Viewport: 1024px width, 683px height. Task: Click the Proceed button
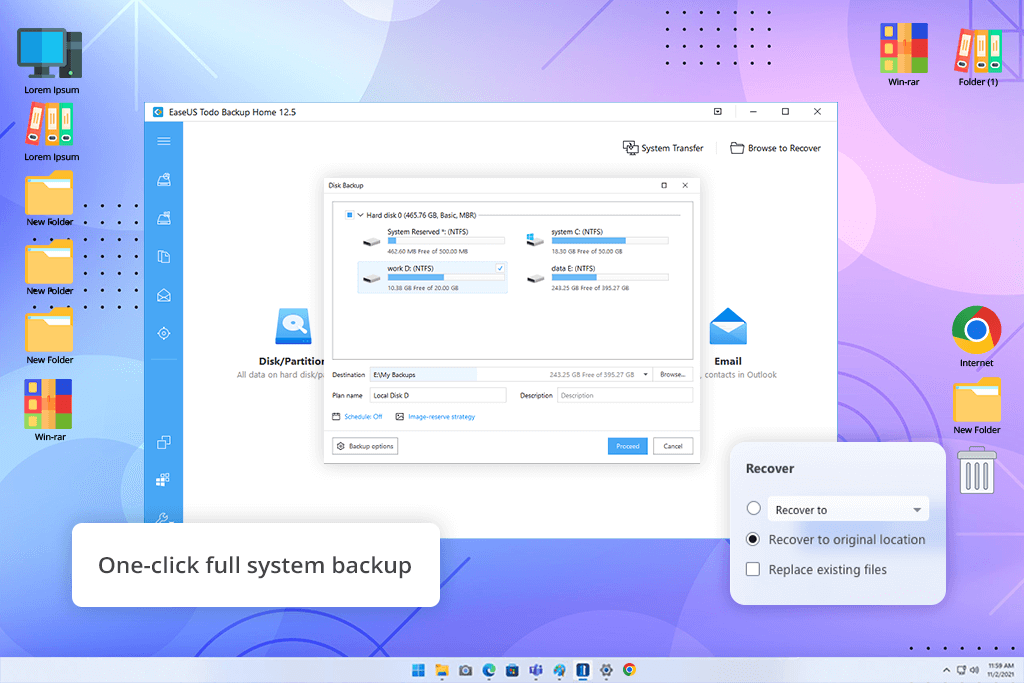(628, 446)
